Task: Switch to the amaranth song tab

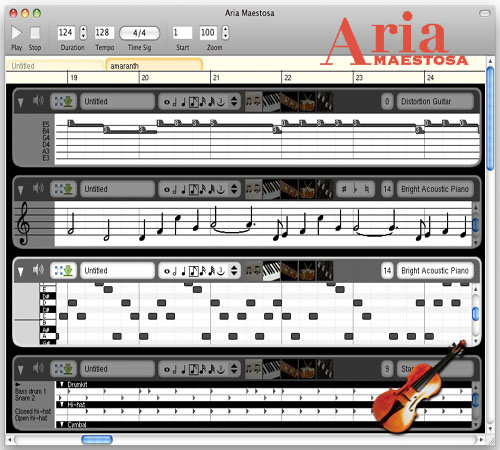Action: 154,65
